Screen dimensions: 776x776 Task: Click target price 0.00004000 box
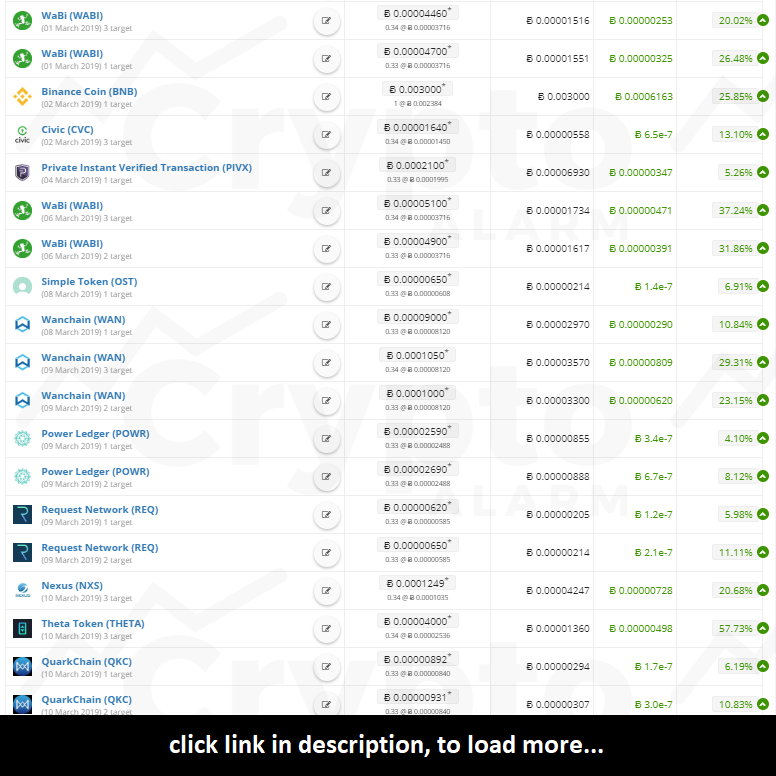click(x=418, y=621)
